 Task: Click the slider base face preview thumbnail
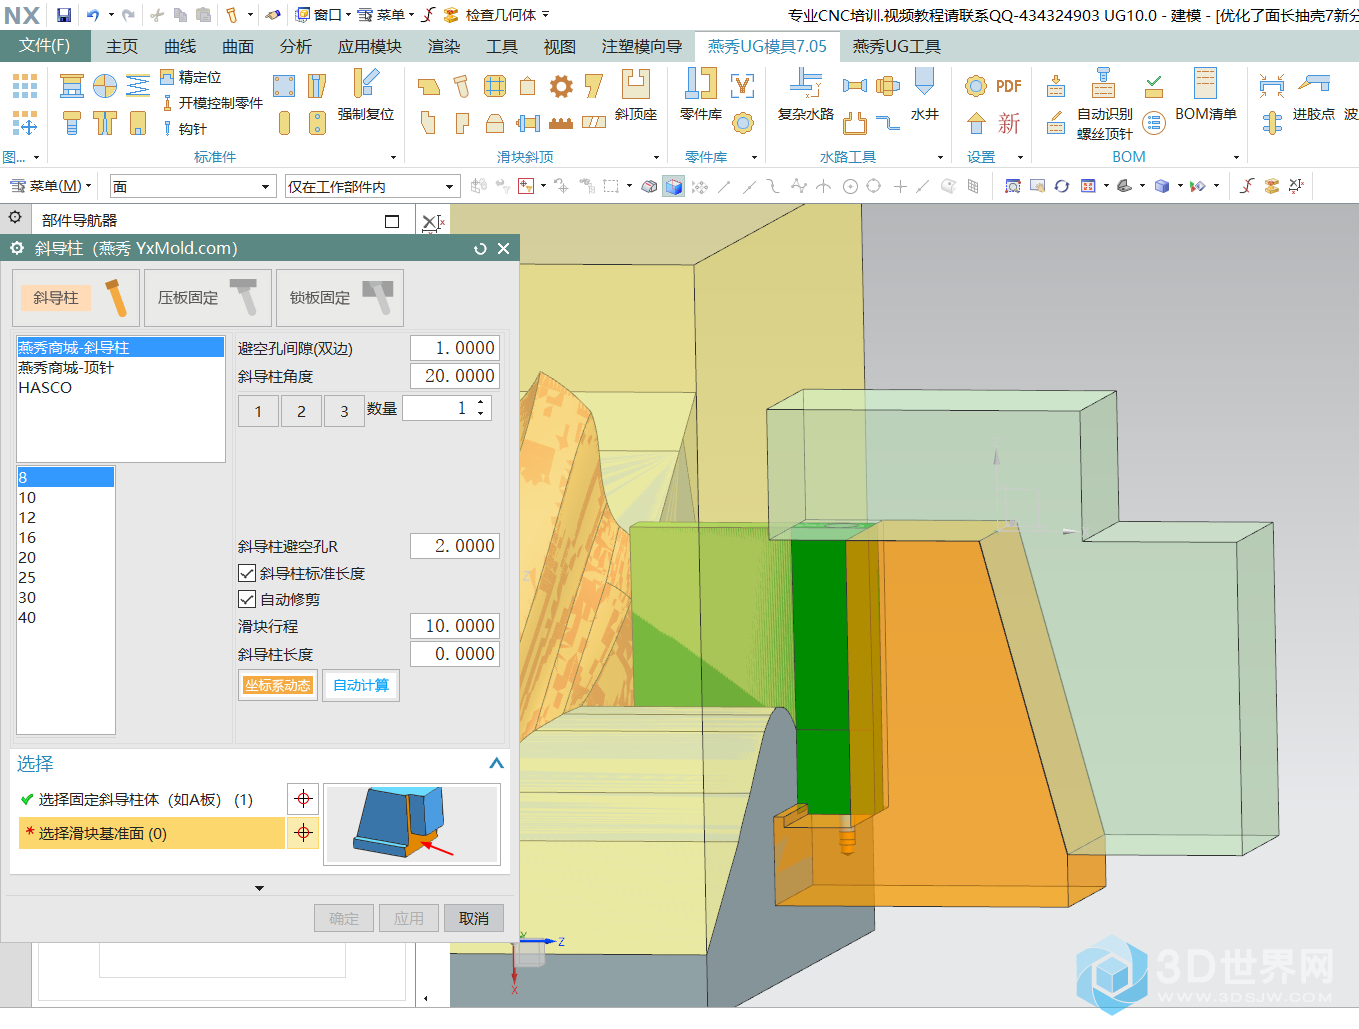coord(412,824)
